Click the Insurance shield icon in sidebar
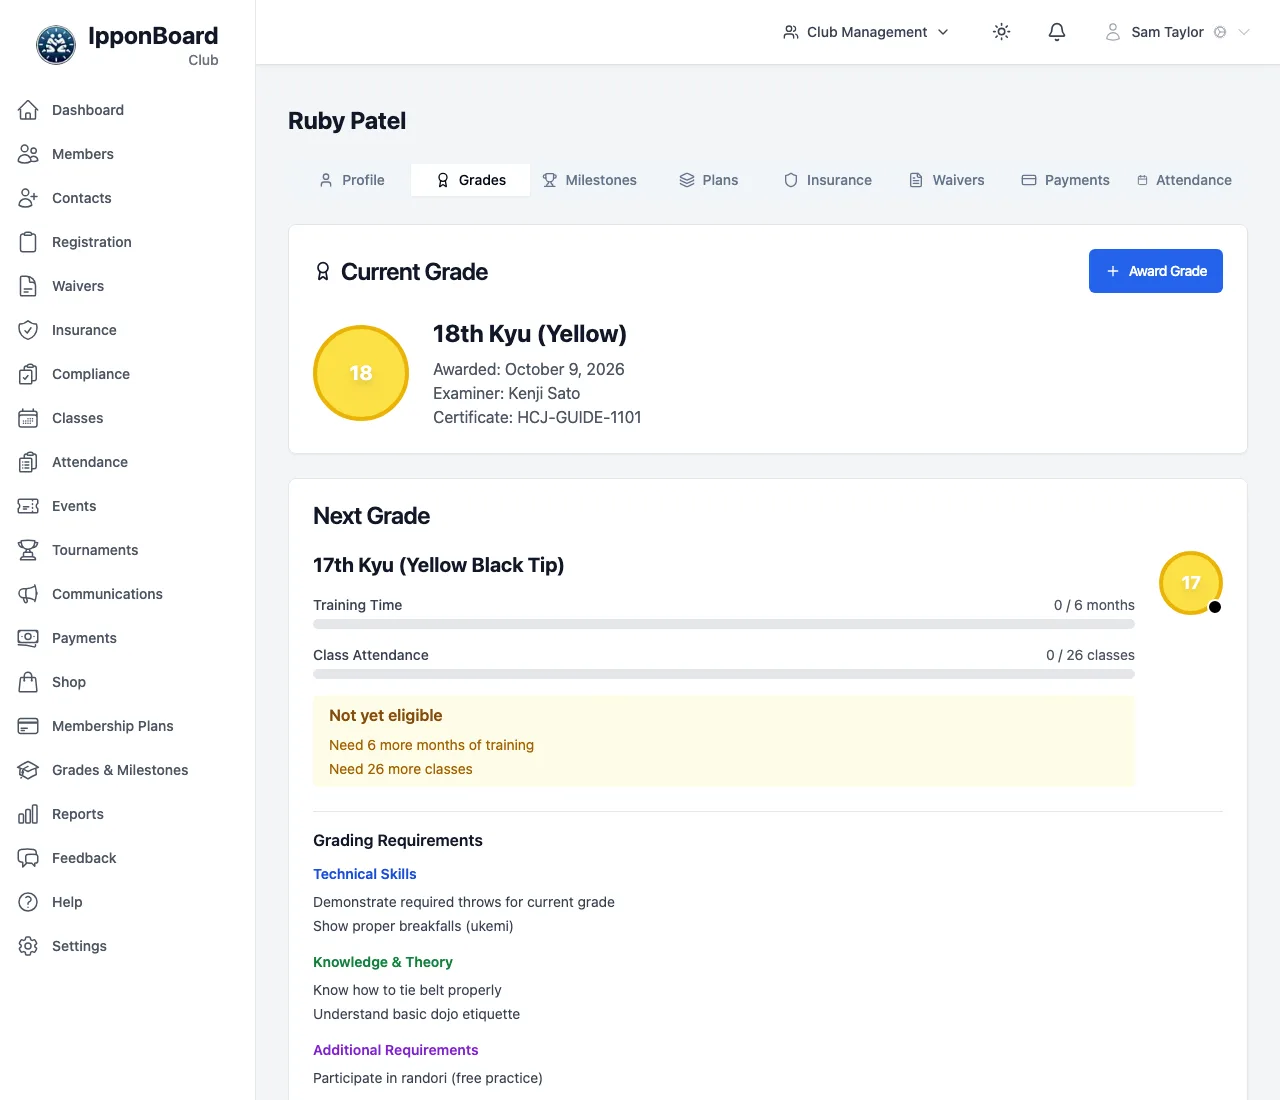This screenshot has width=1280, height=1100. (28, 330)
